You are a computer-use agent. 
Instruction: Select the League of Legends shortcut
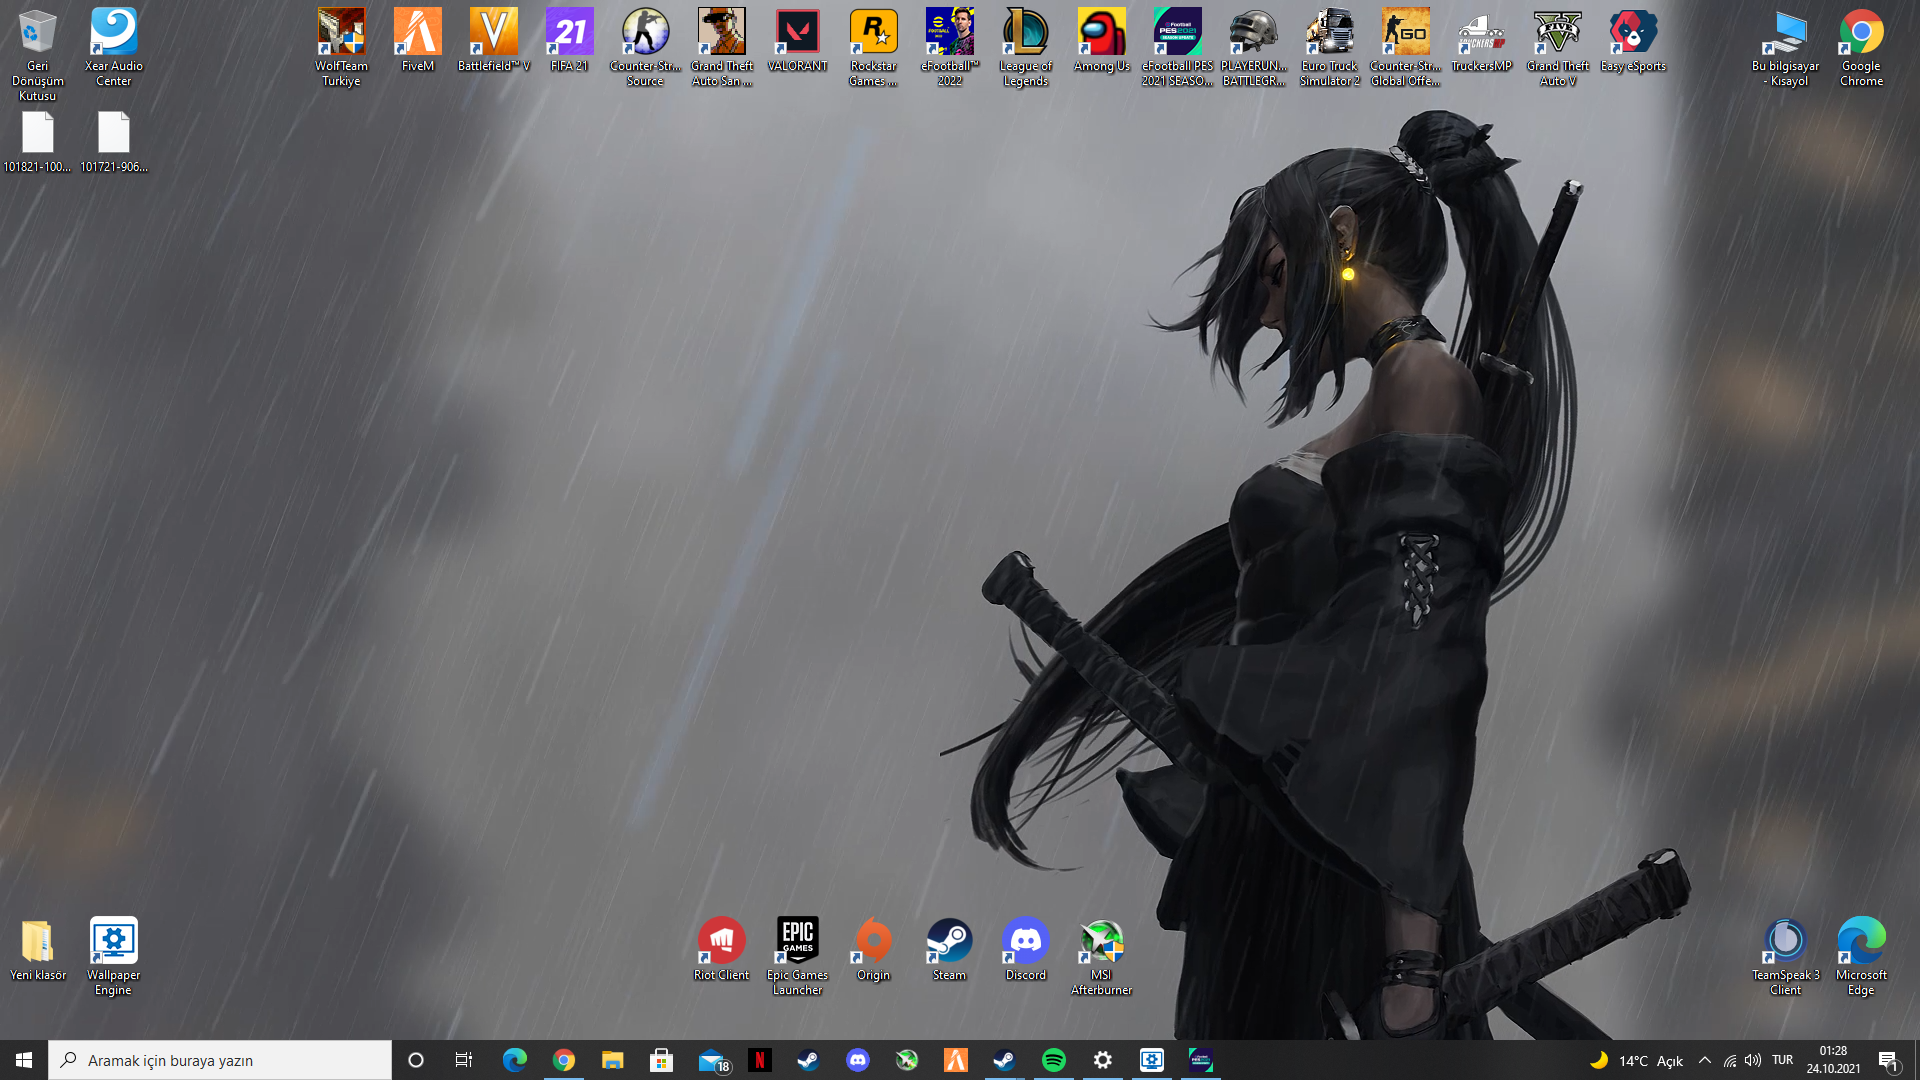(1026, 47)
